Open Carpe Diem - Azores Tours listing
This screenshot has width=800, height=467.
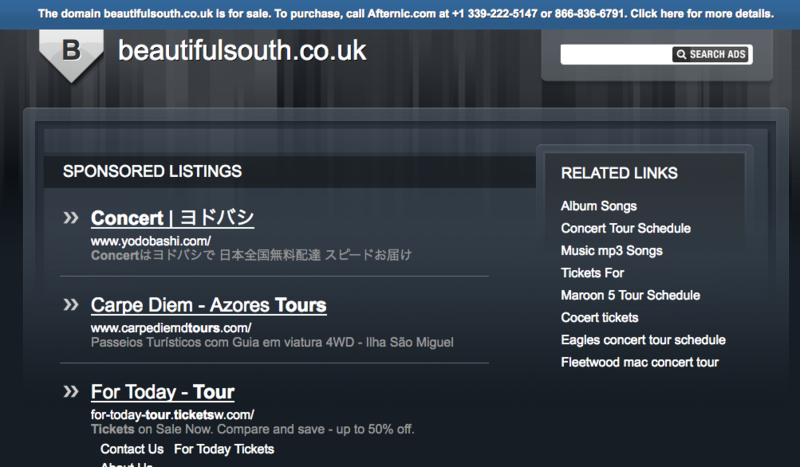tap(209, 305)
